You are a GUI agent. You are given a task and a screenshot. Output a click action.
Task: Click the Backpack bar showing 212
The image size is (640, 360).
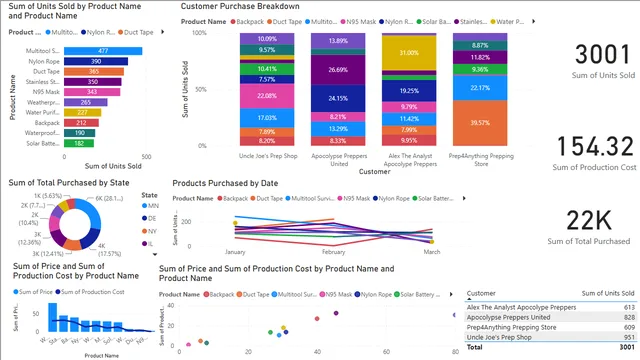(x=81, y=123)
